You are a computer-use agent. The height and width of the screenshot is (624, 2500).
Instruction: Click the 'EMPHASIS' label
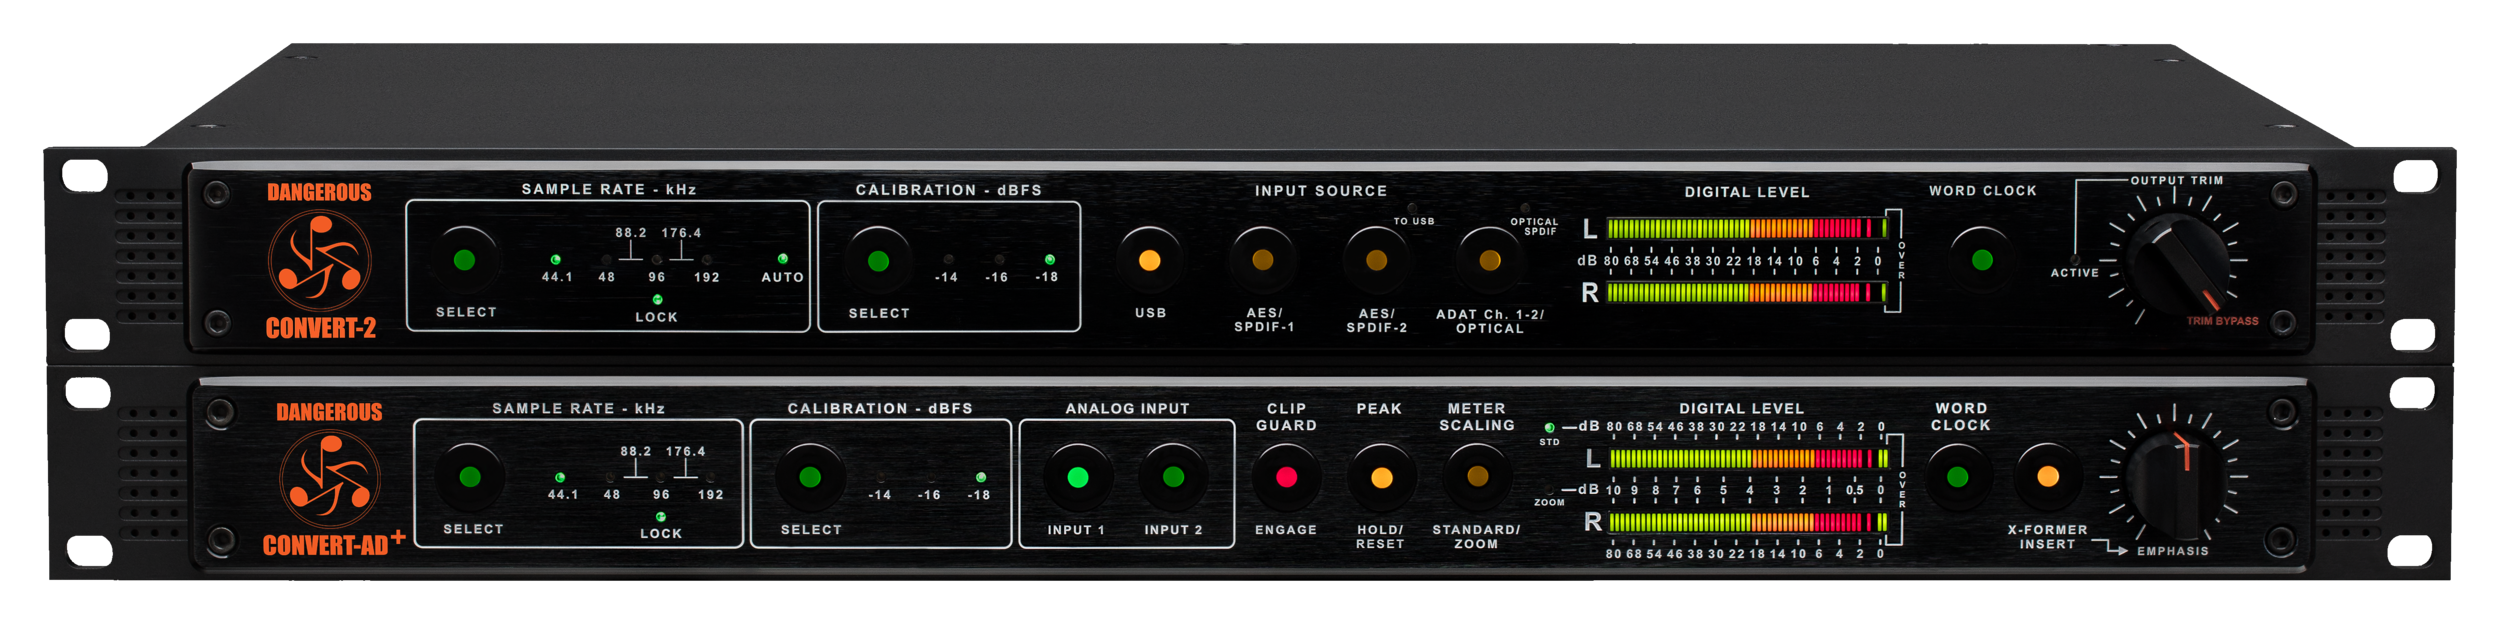[2172, 551]
